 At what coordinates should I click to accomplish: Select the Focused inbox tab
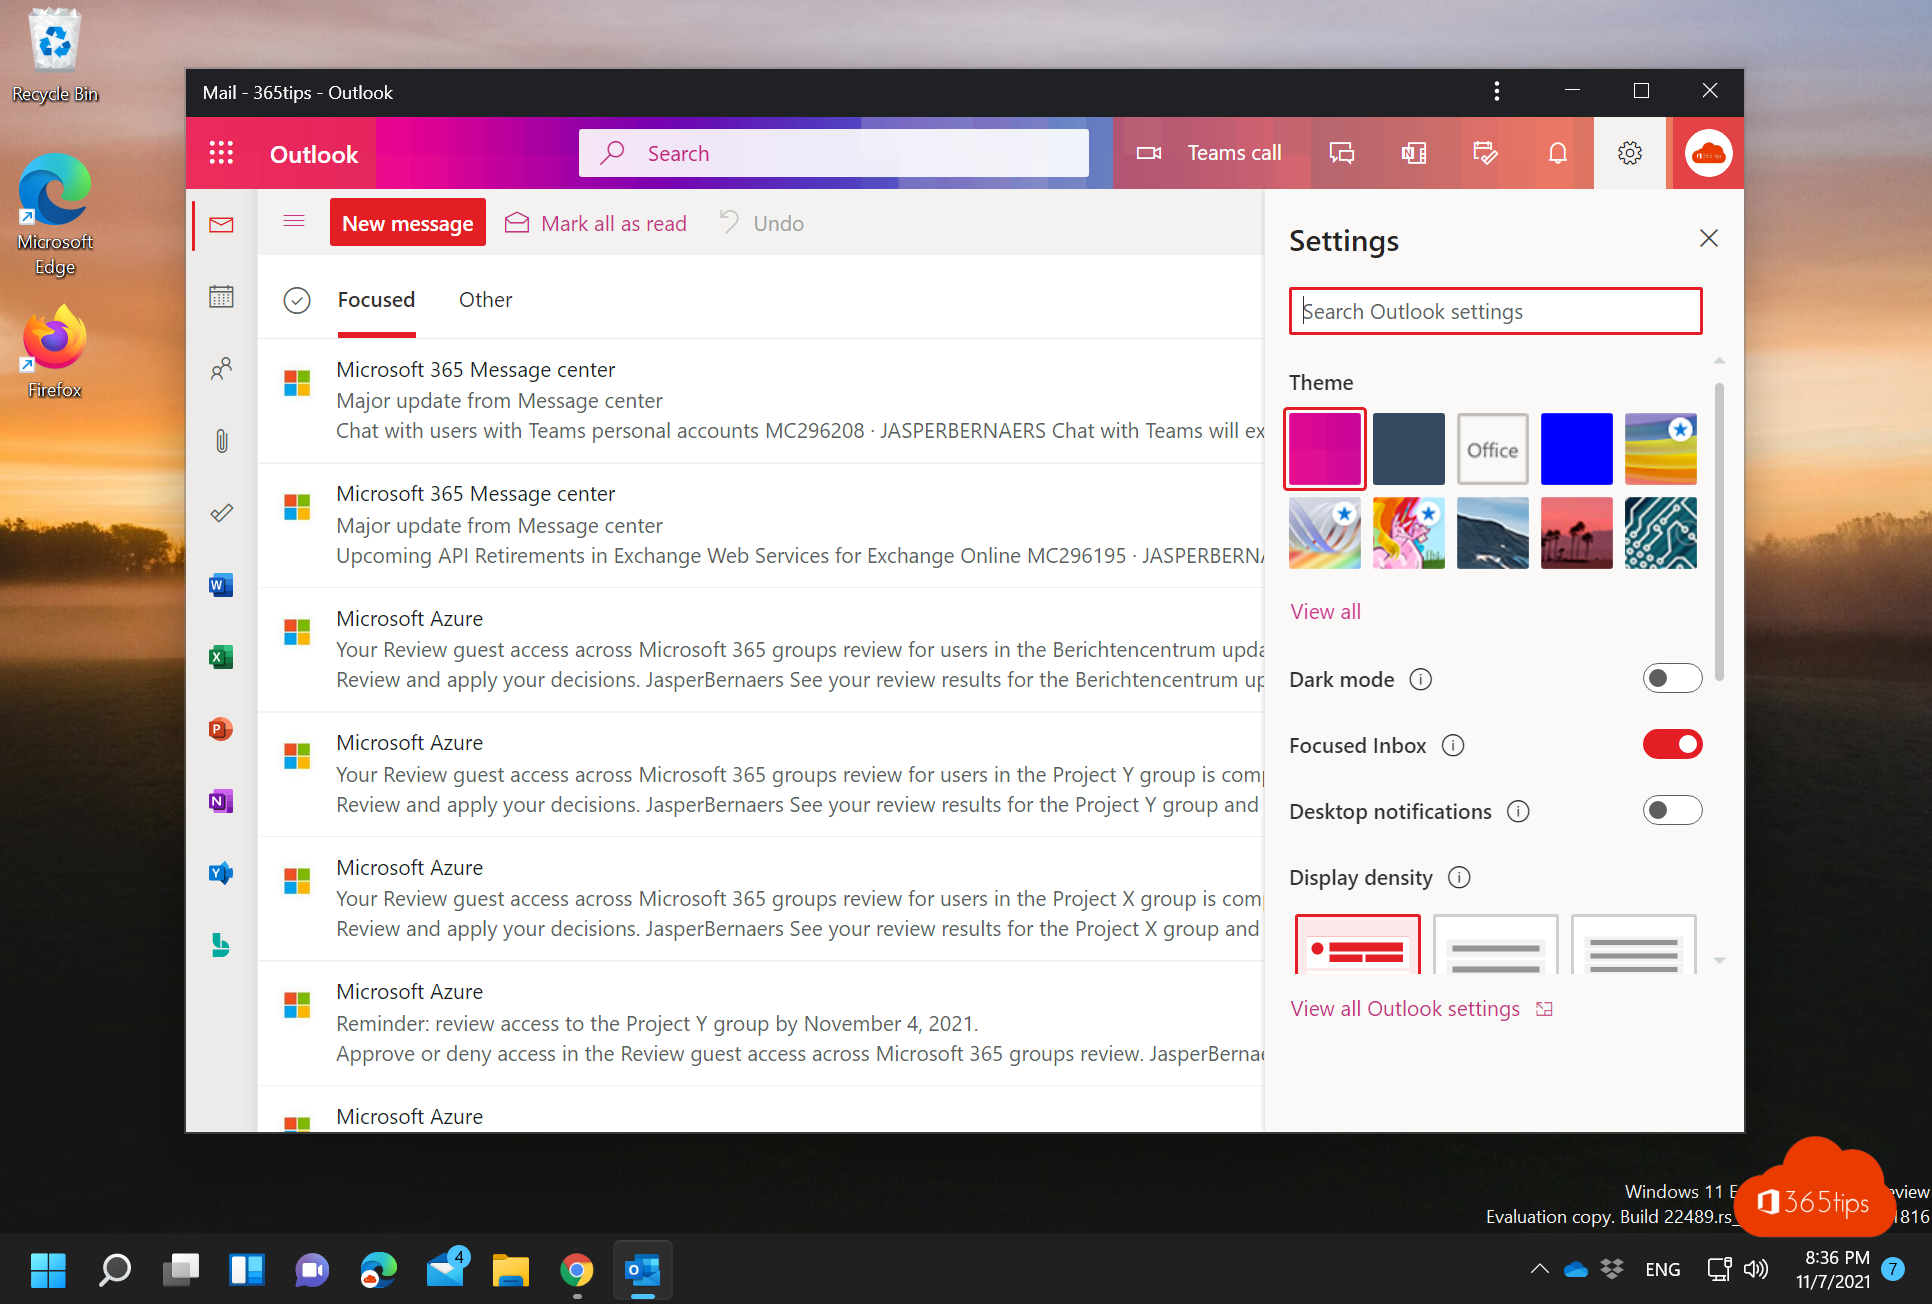(x=374, y=300)
